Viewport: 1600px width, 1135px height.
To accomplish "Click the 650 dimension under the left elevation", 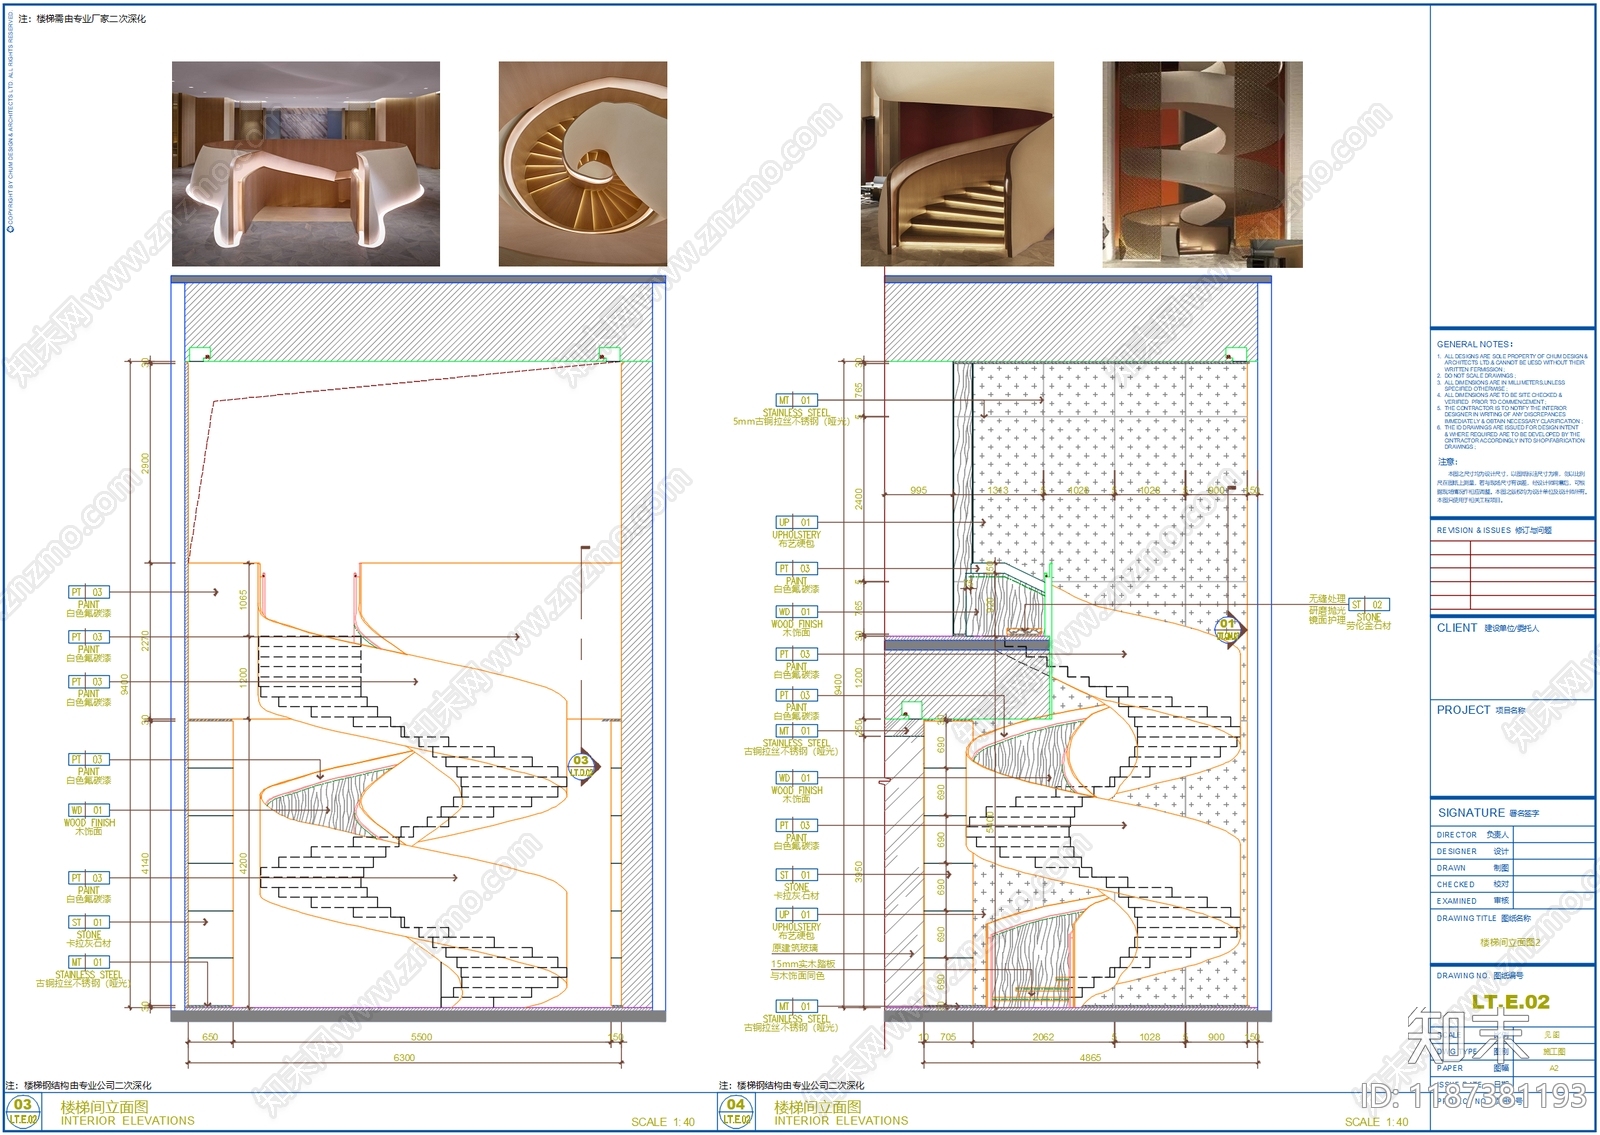I will [x=210, y=1037].
